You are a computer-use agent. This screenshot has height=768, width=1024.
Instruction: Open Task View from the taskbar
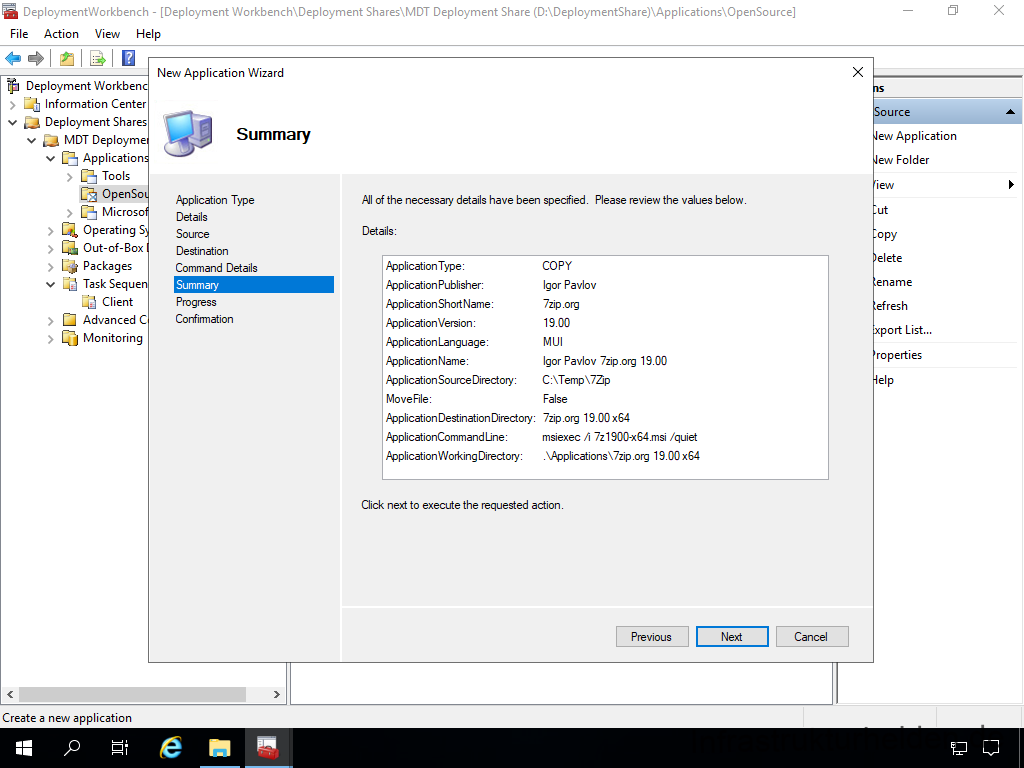[x=120, y=748]
